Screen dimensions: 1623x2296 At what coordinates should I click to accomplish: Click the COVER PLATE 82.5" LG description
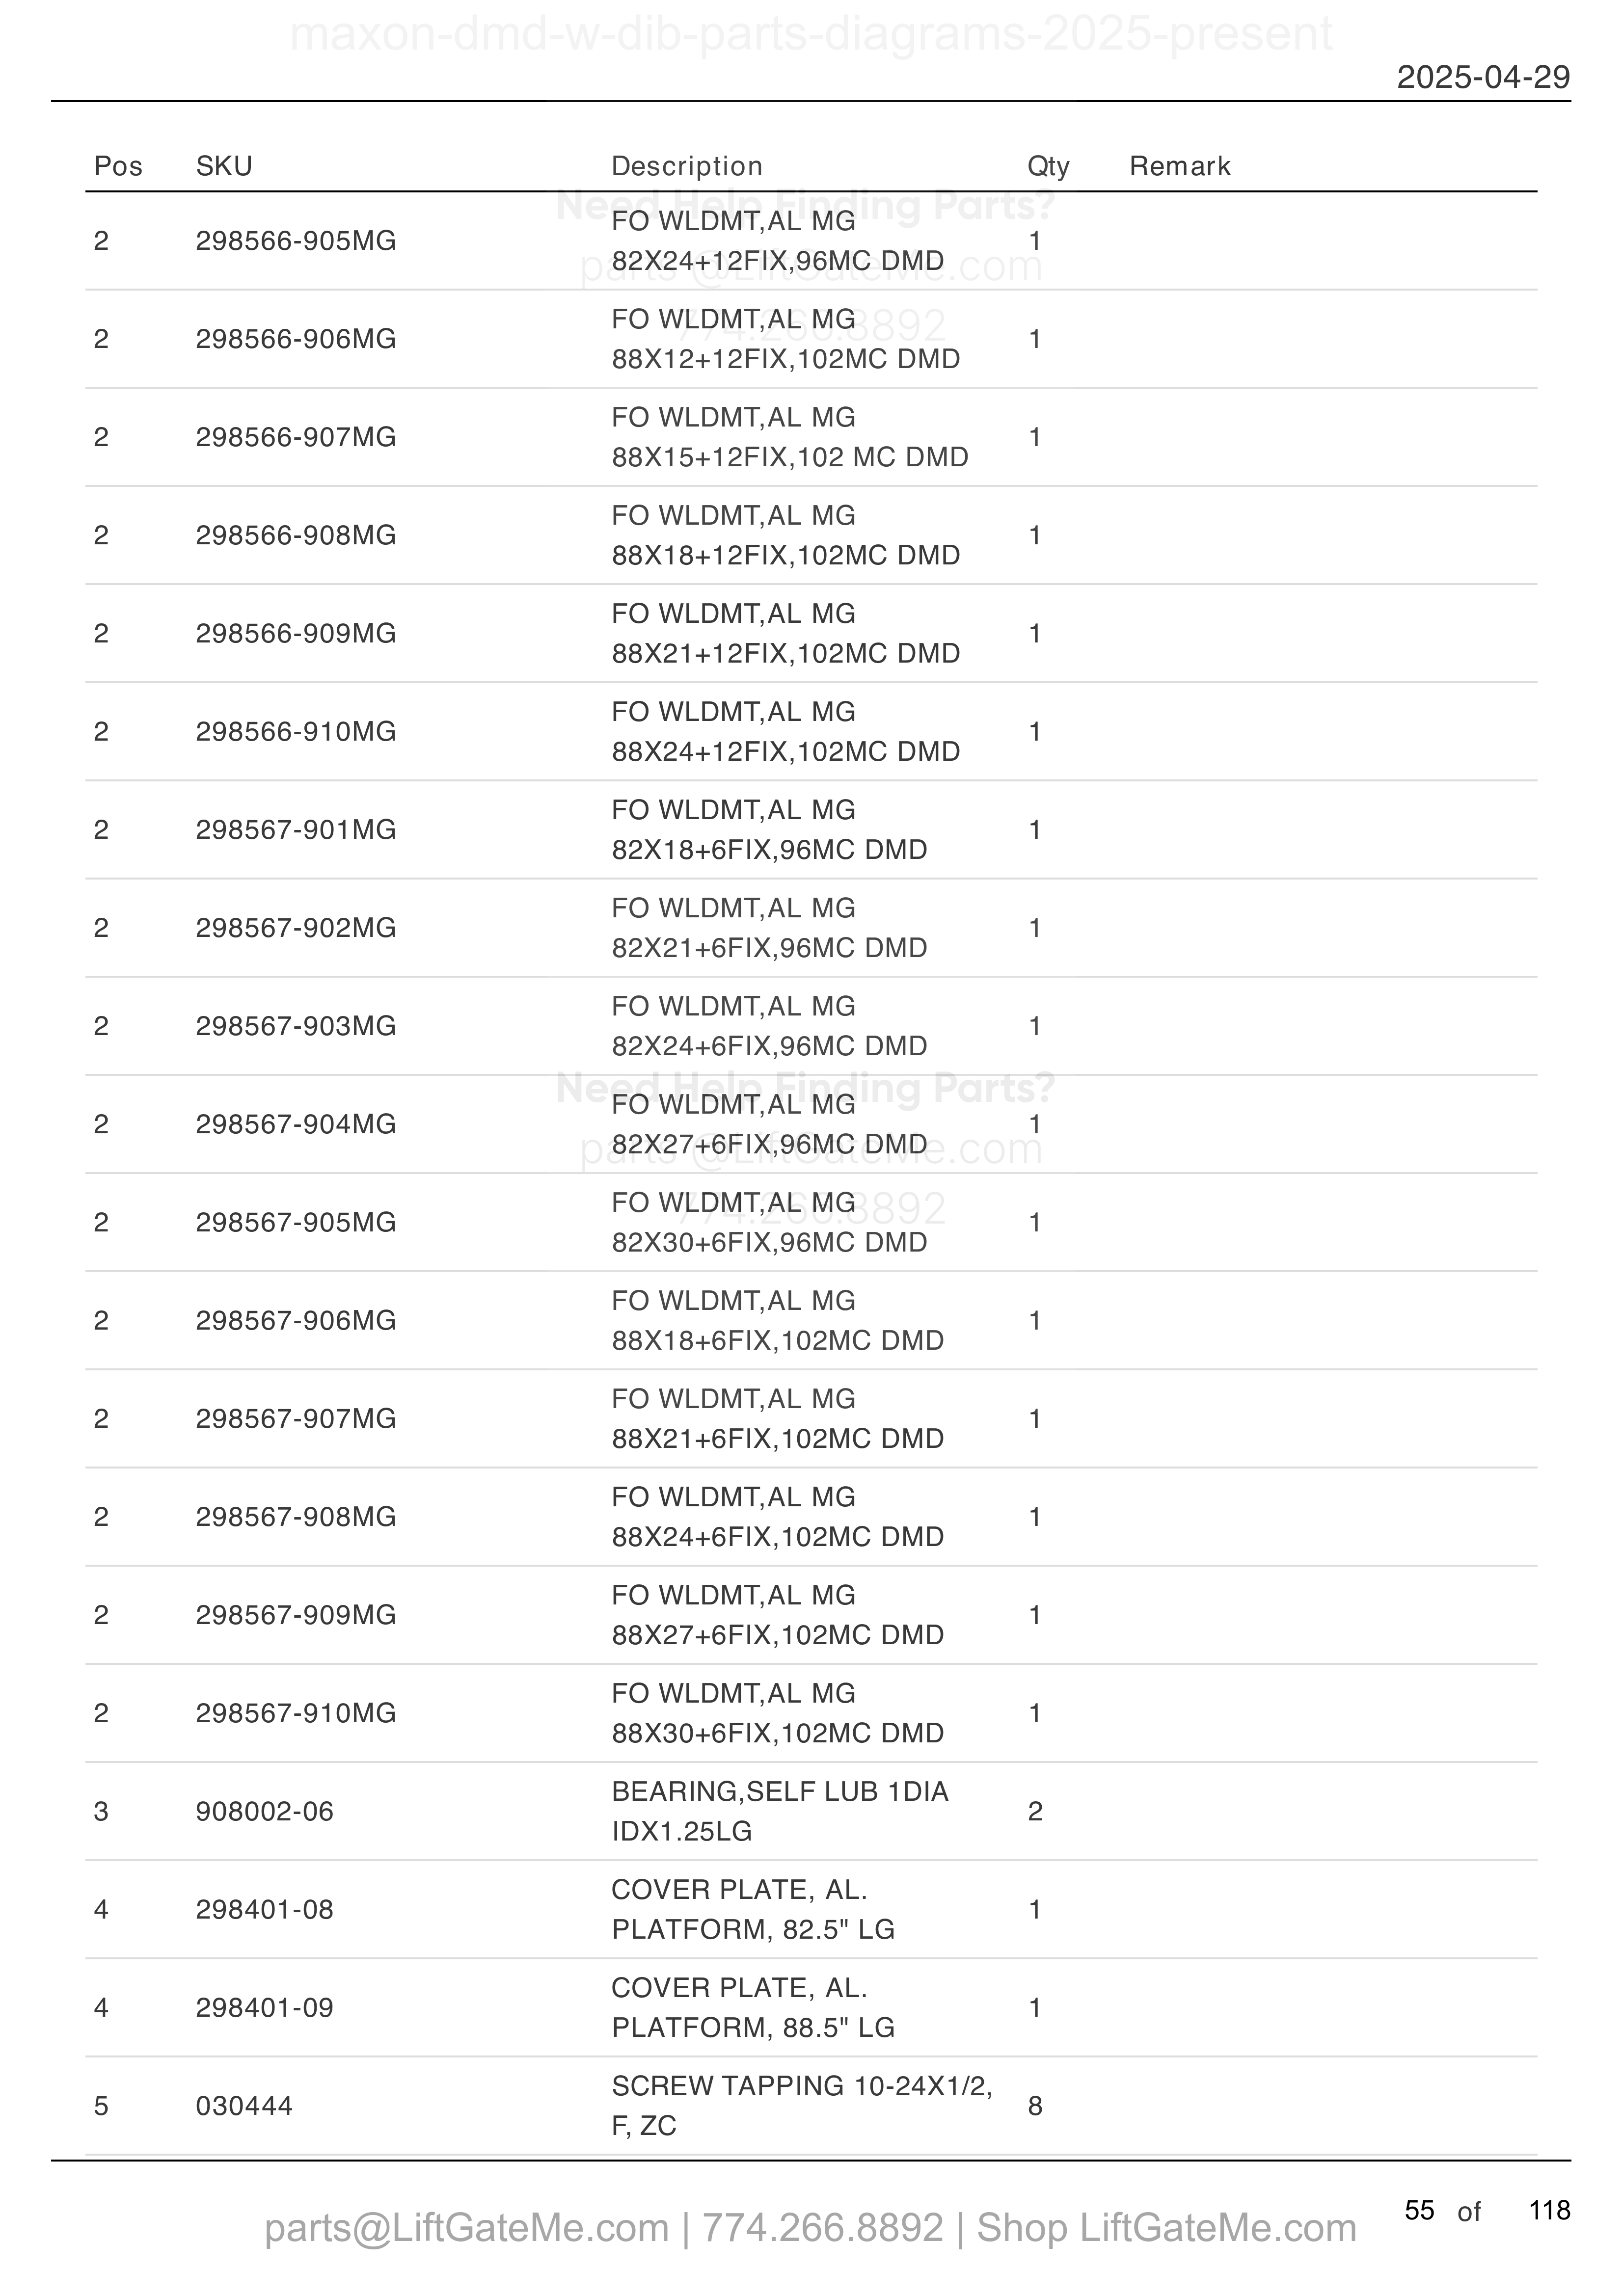752,1909
